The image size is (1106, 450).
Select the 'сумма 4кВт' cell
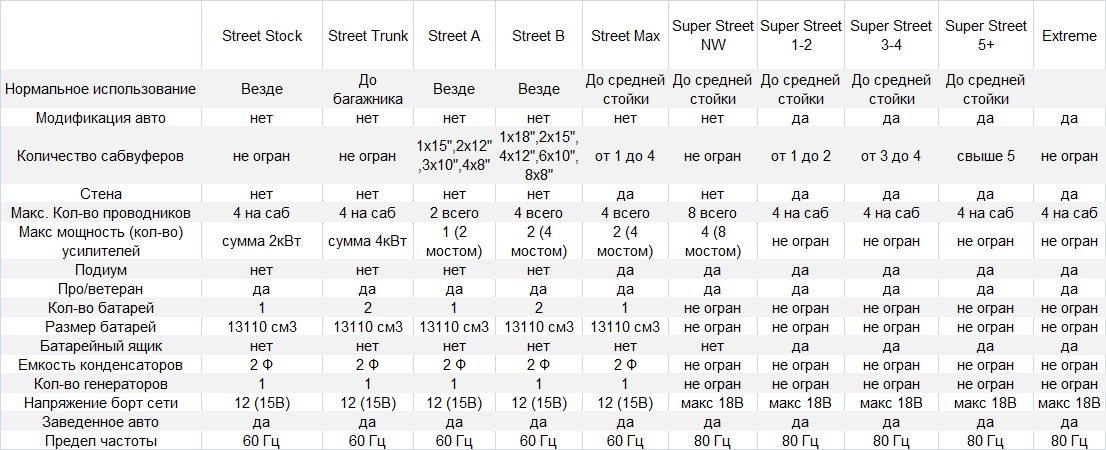tap(368, 241)
